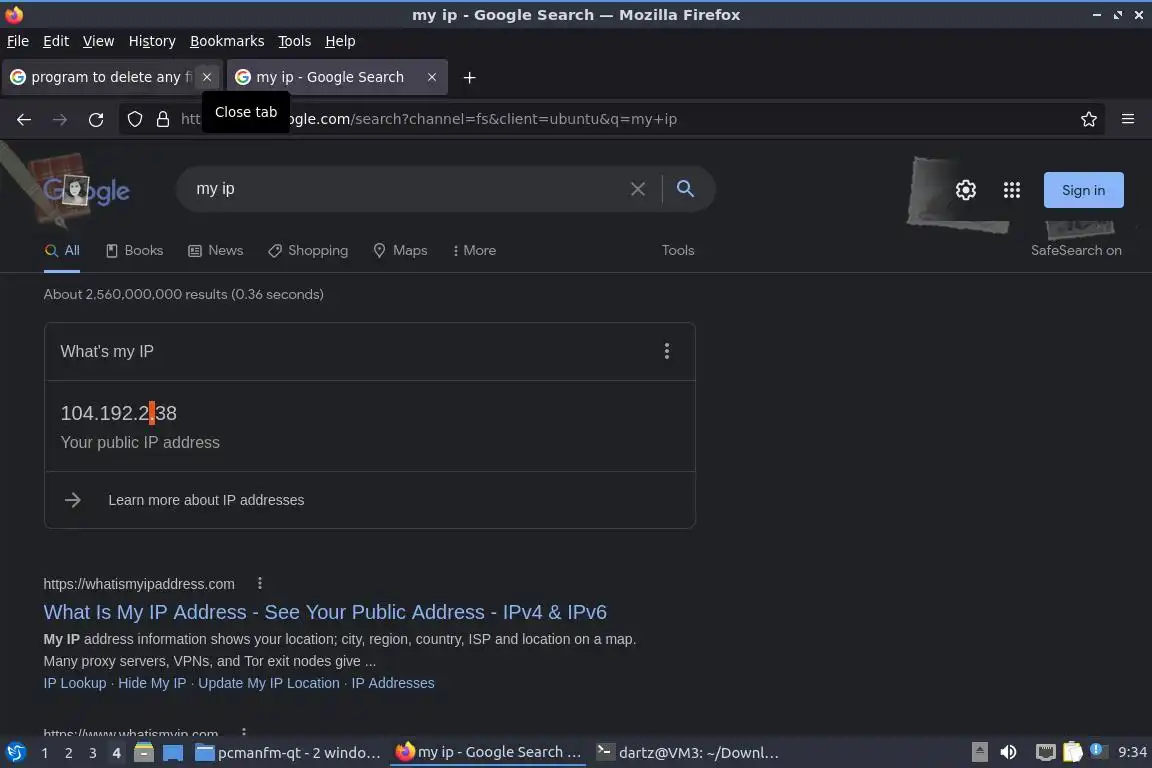Switch to virtual desktop 3
This screenshot has height=768, width=1152.
click(x=93, y=753)
